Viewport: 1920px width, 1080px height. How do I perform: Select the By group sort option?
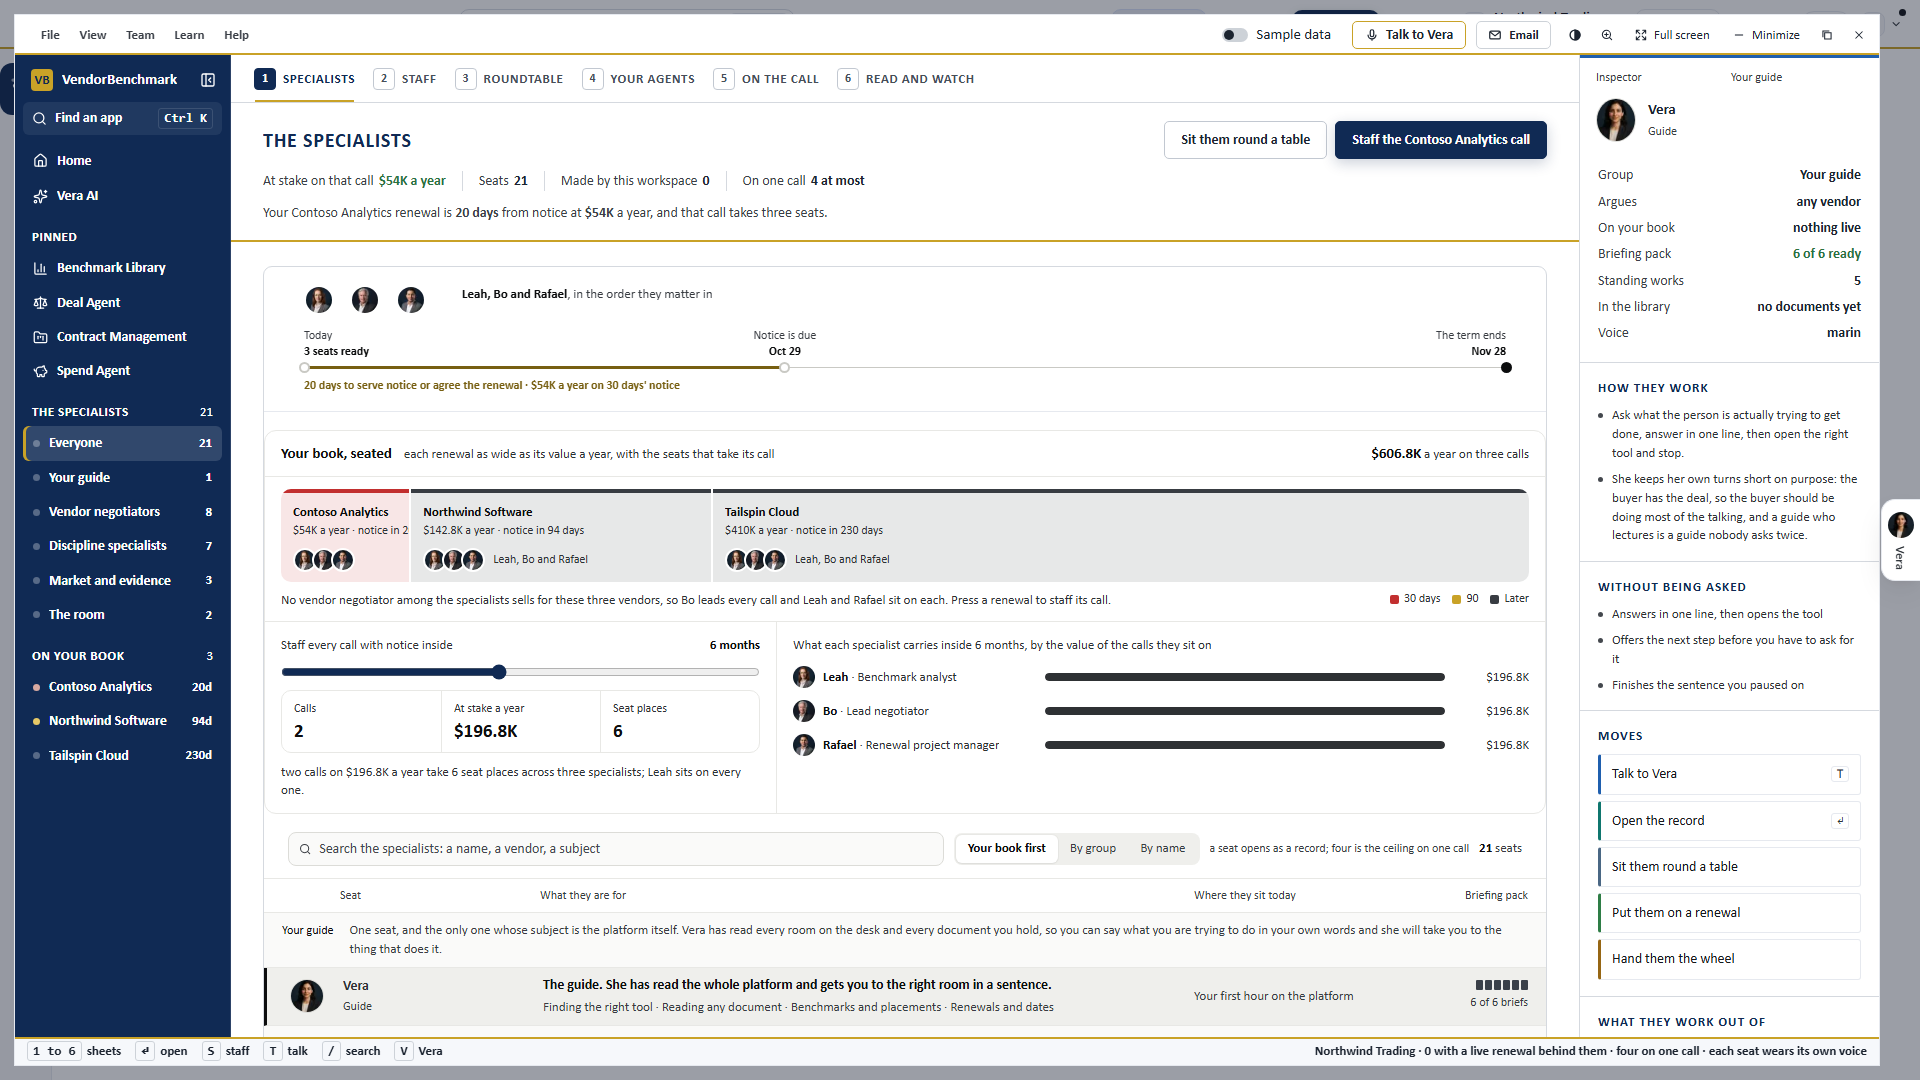coord(1093,848)
